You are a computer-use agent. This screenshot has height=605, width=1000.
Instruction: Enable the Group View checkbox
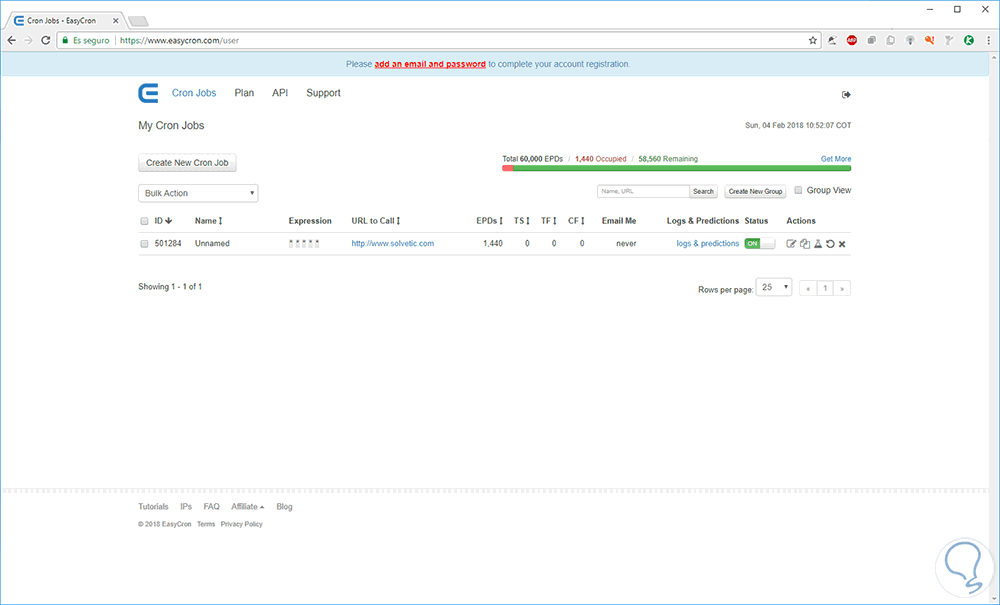[x=798, y=190]
